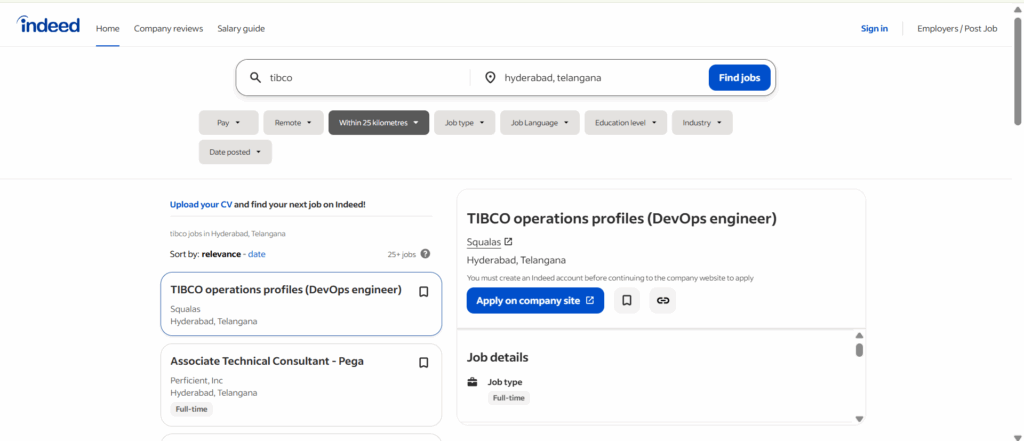Click Apply on company site button
This screenshot has width=1024, height=441.
pyautogui.click(x=535, y=301)
